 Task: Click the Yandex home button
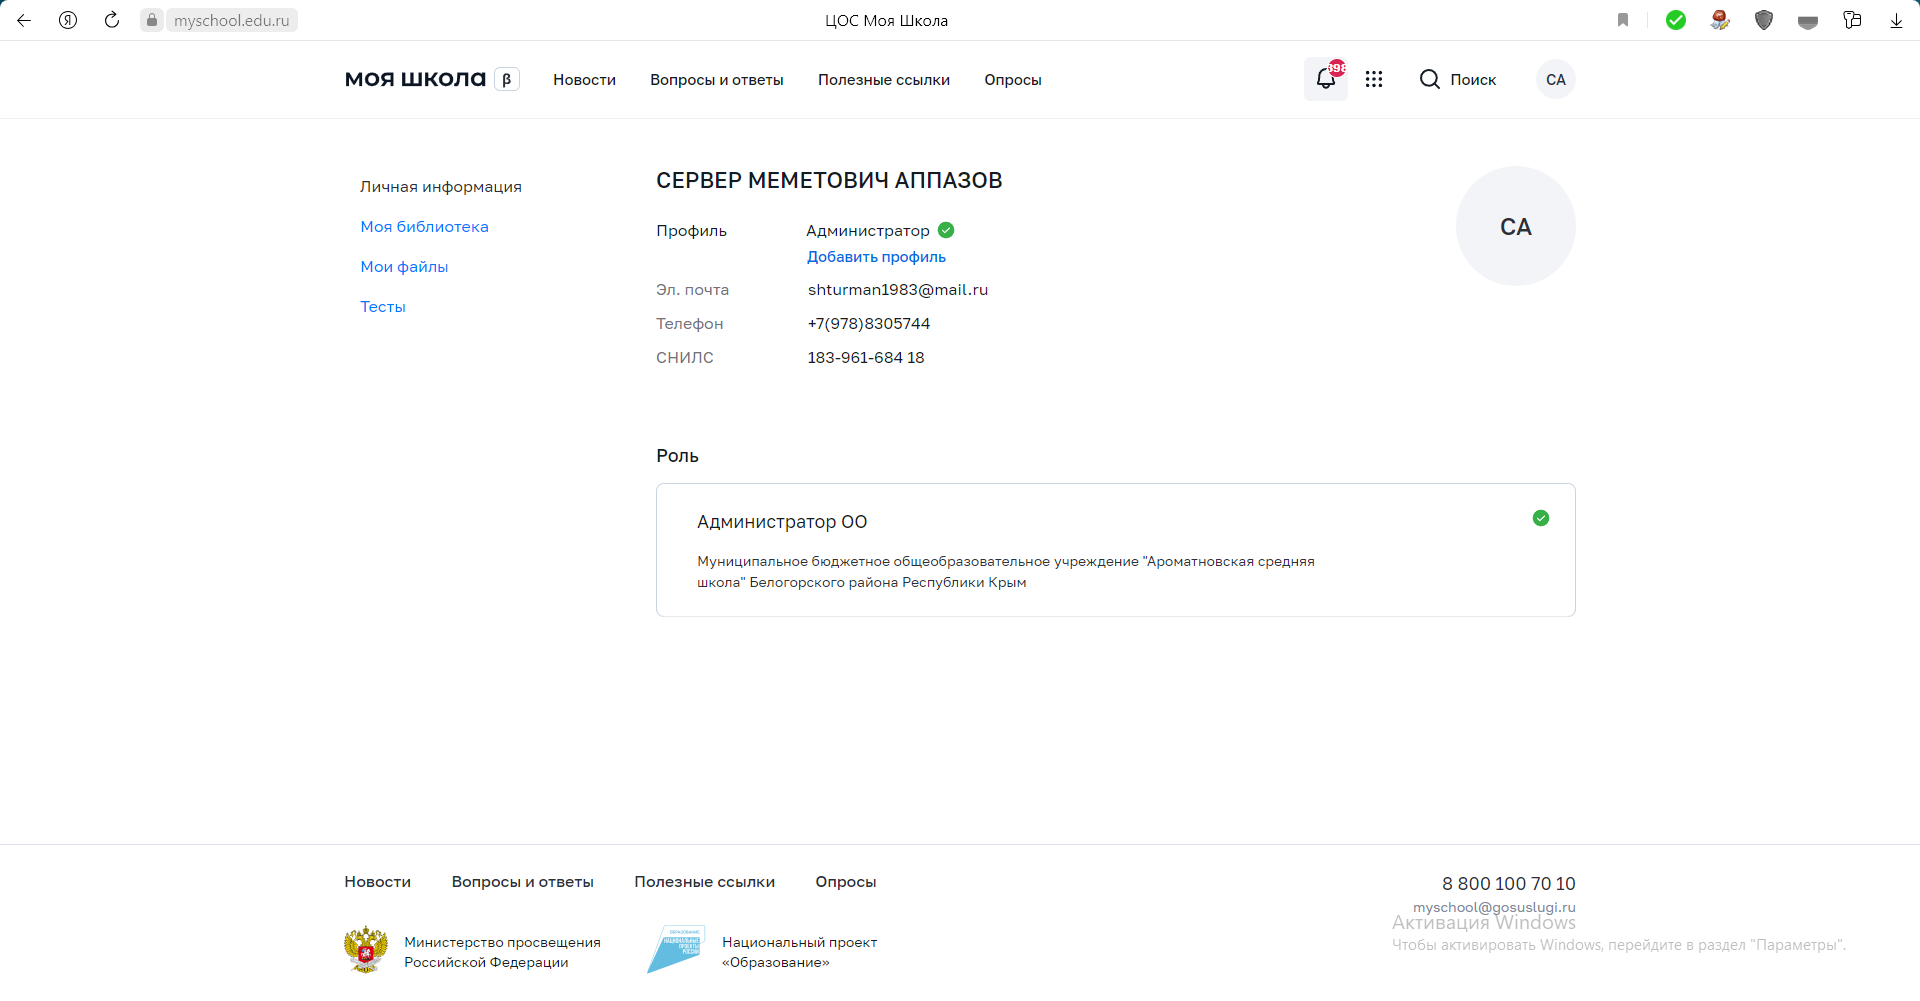tap(68, 20)
